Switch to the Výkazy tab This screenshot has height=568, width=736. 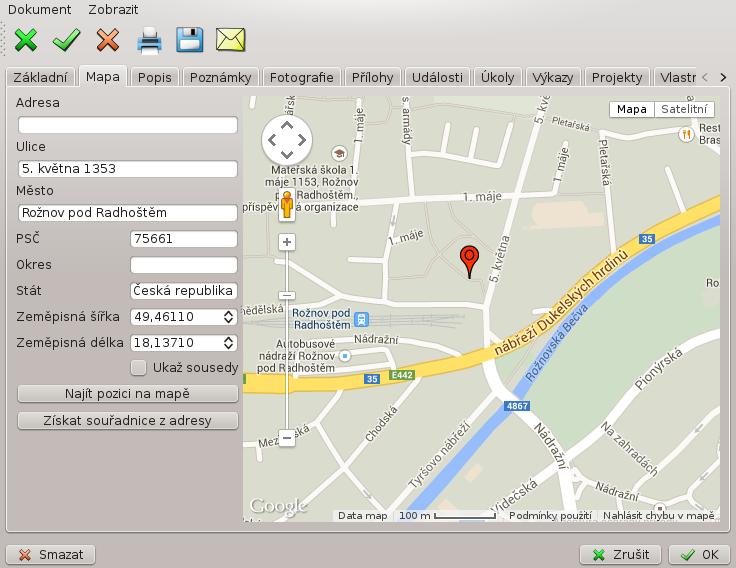[553, 77]
